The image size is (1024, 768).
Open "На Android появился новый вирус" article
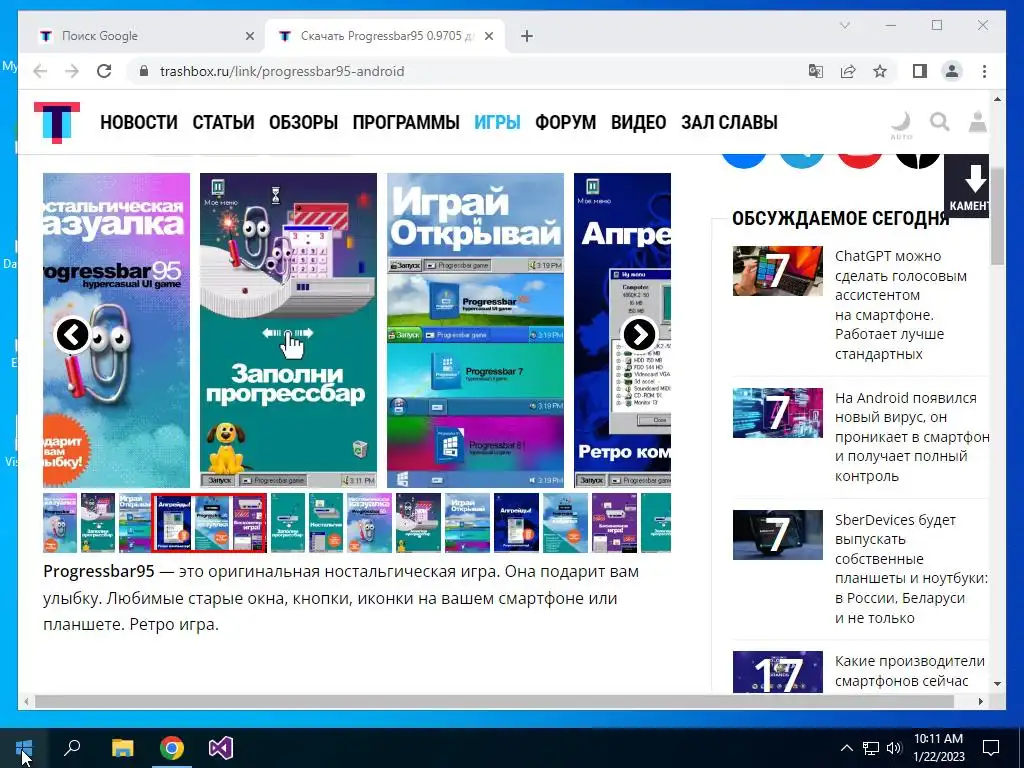pyautogui.click(x=912, y=436)
